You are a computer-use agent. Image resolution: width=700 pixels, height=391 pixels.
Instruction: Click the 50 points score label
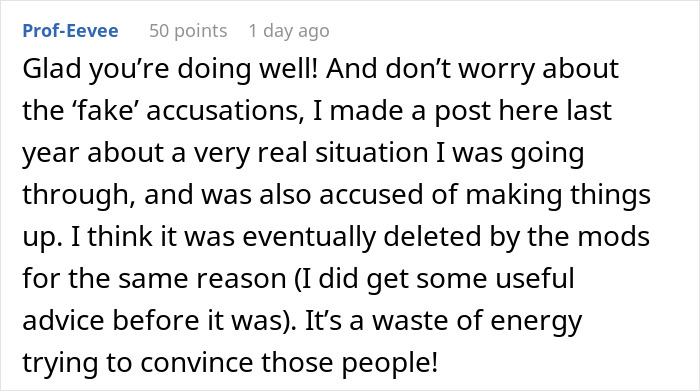click(188, 31)
